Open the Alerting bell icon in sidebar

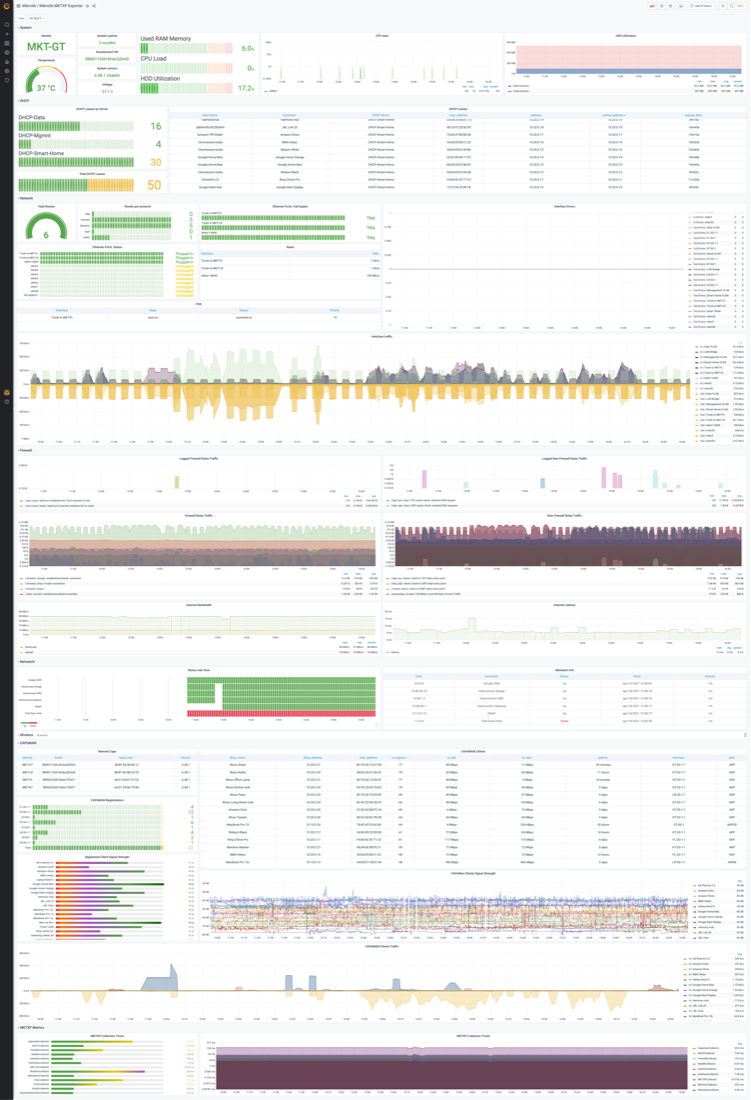[7, 62]
